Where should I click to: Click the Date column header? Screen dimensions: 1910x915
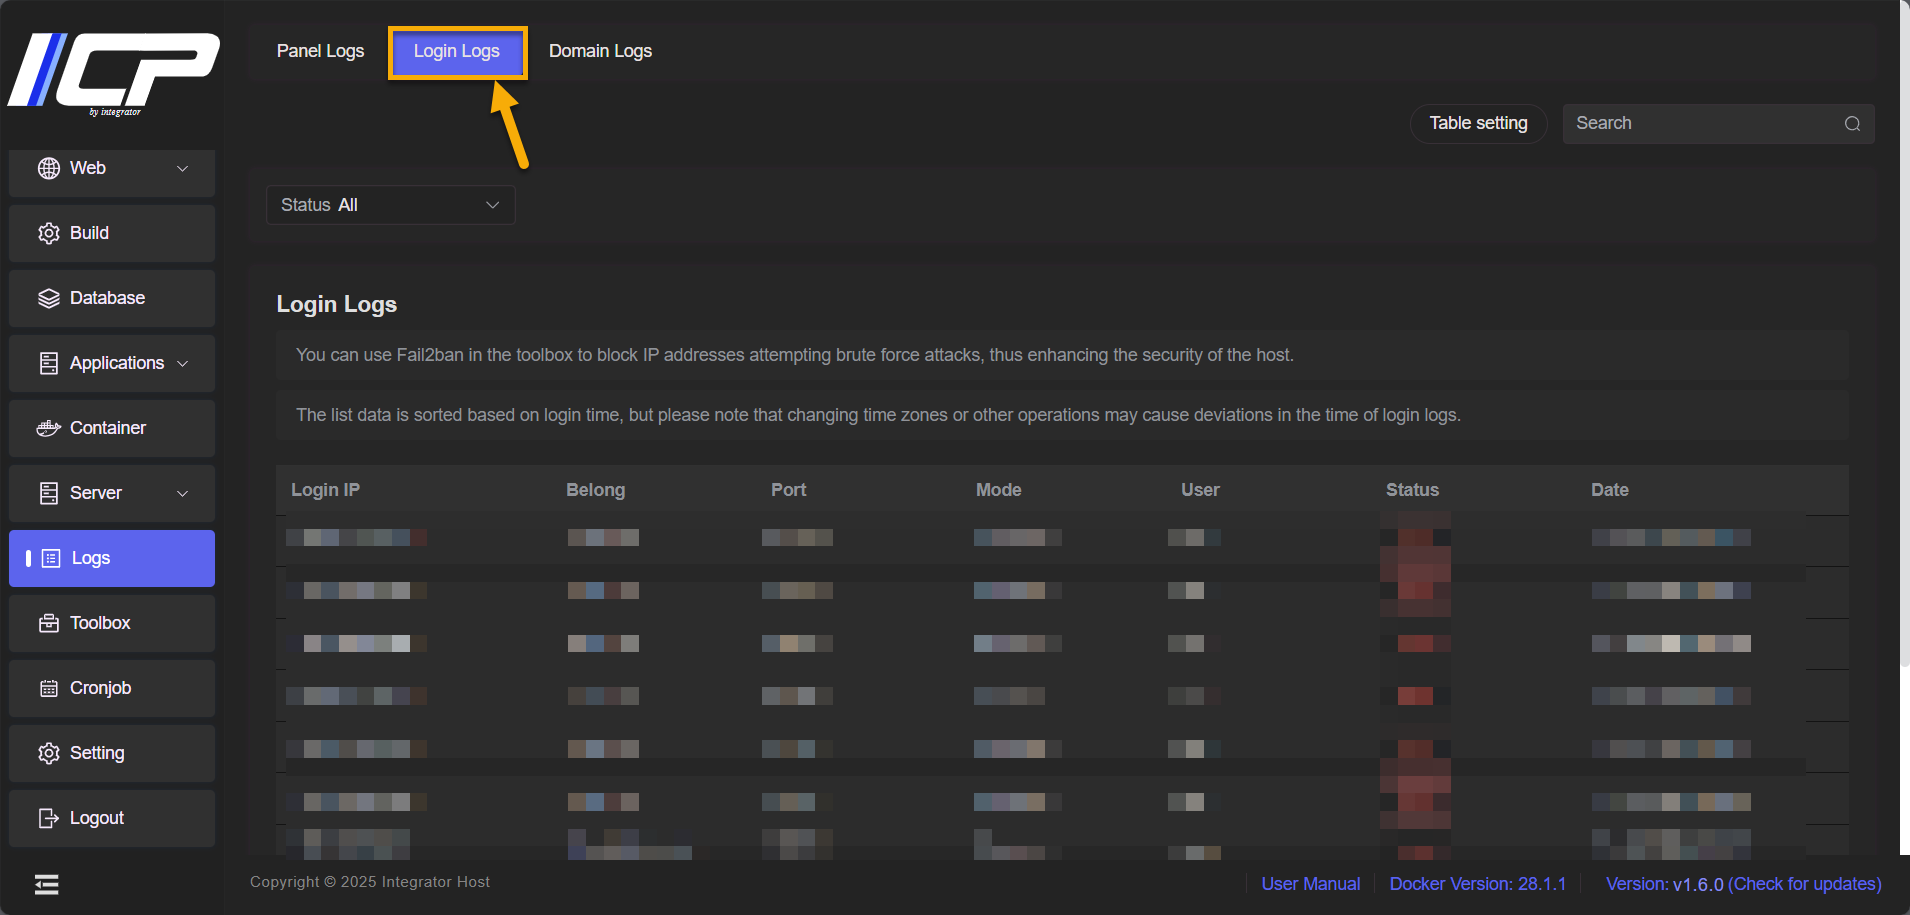tap(1609, 490)
